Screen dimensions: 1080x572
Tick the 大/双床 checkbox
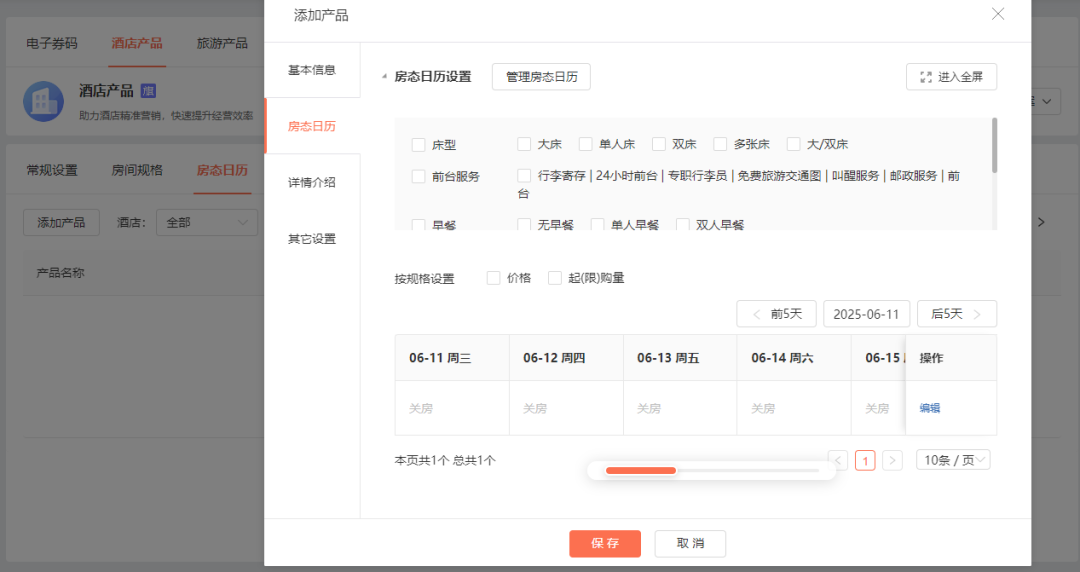pyautogui.click(x=793, y=144)
